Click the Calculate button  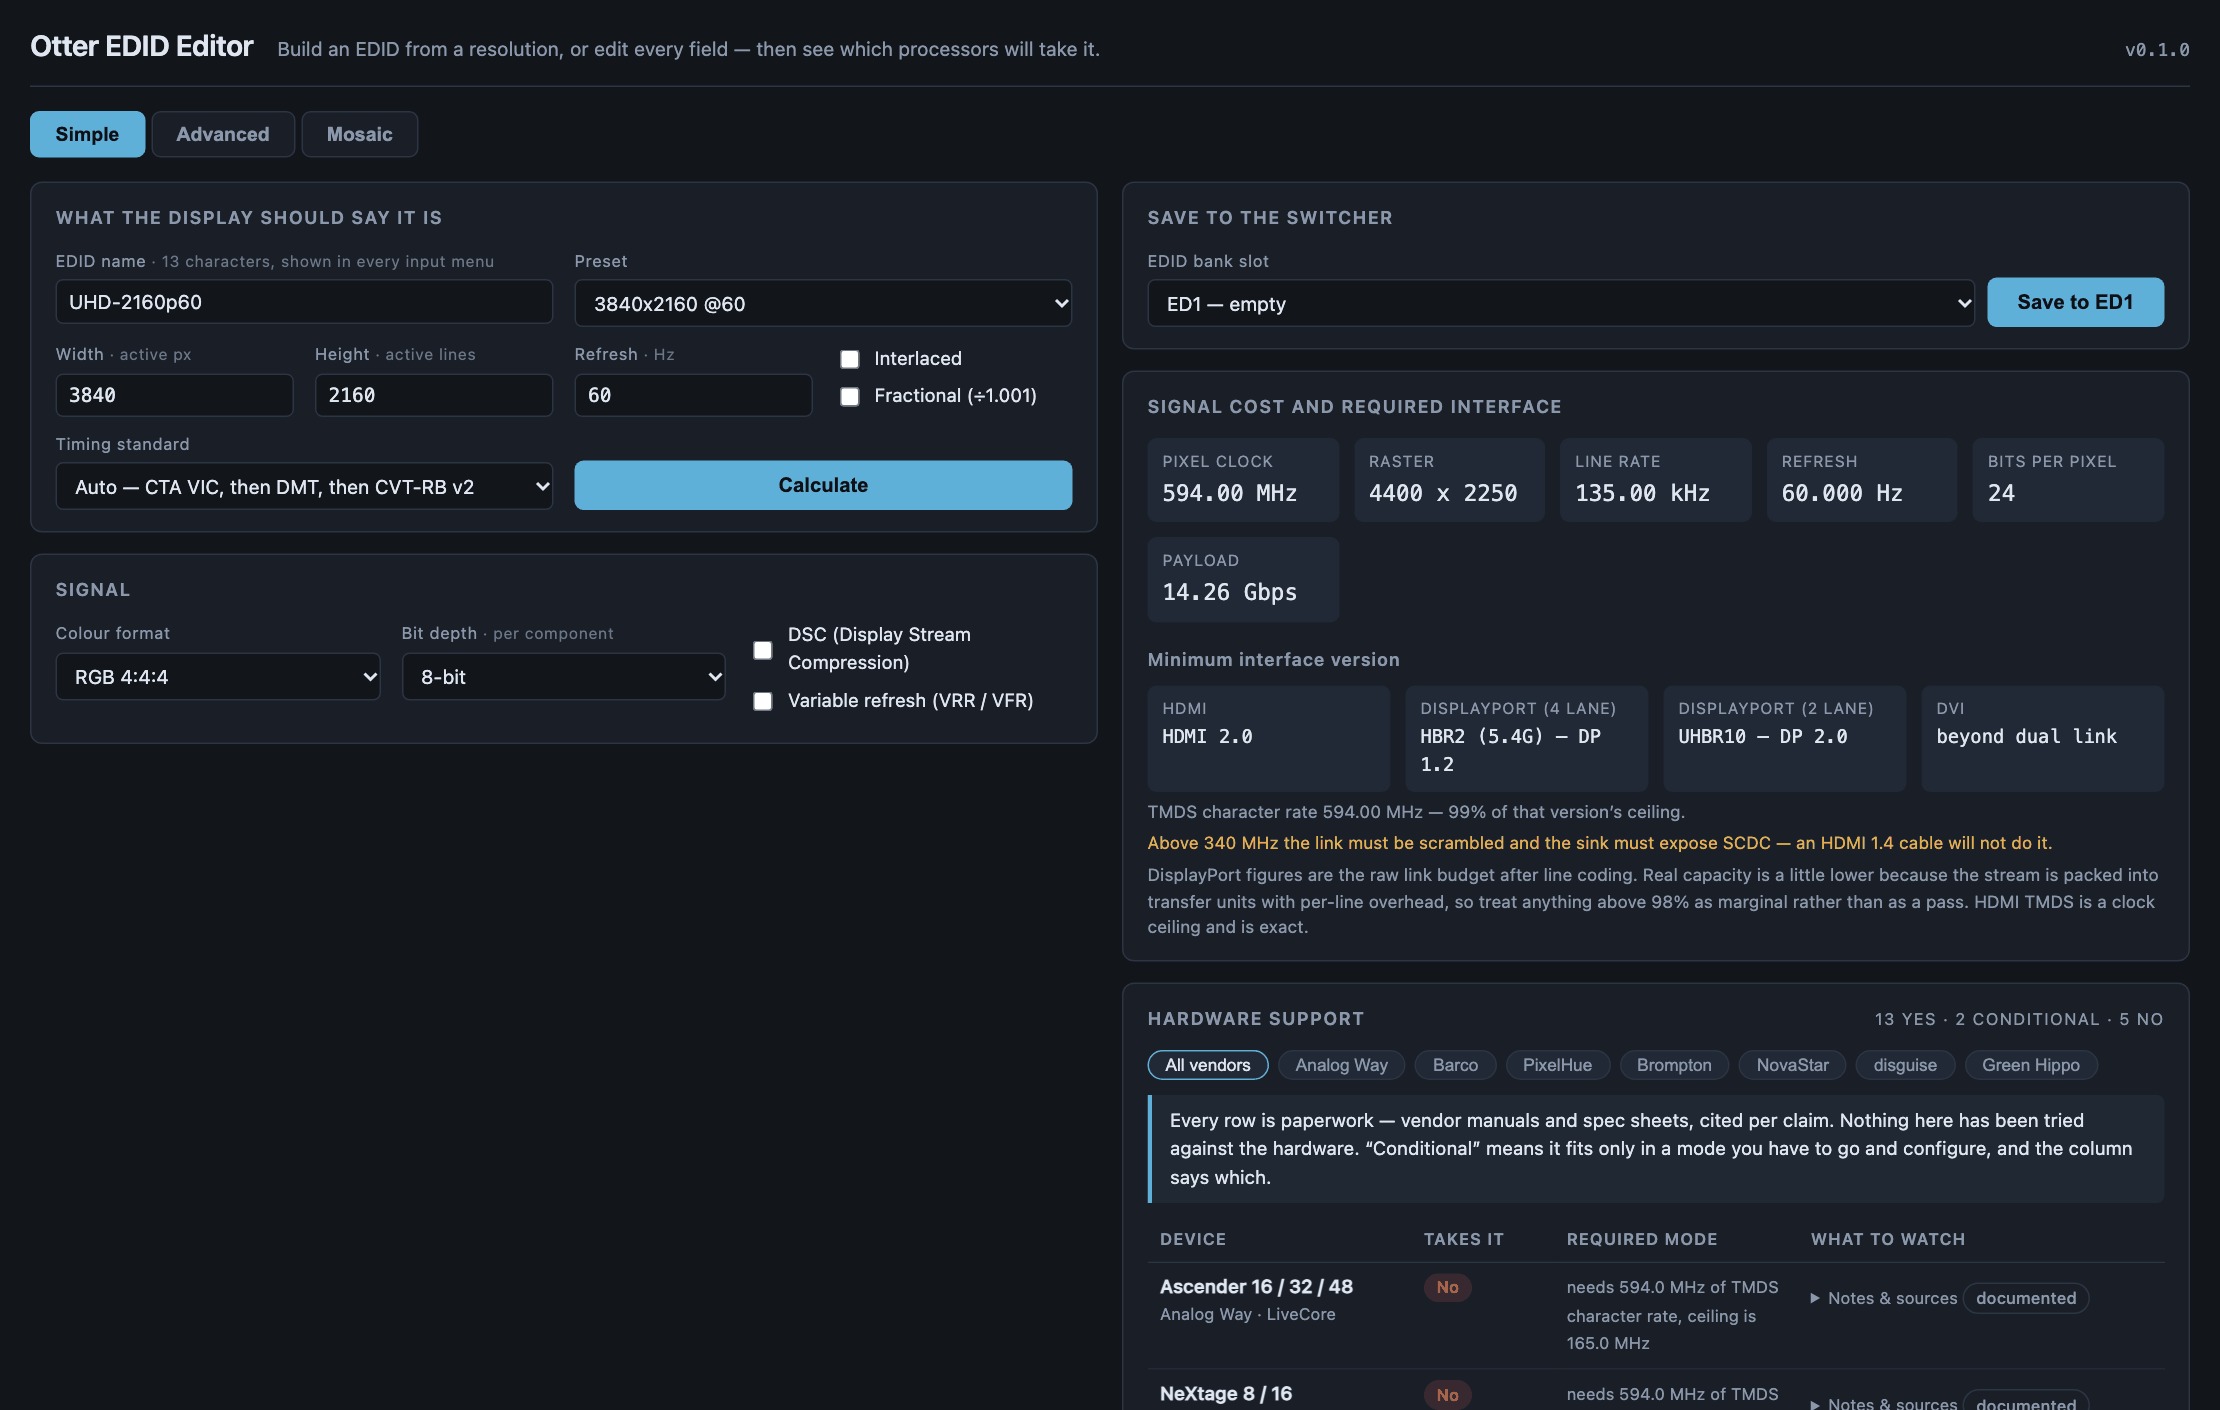823,485
